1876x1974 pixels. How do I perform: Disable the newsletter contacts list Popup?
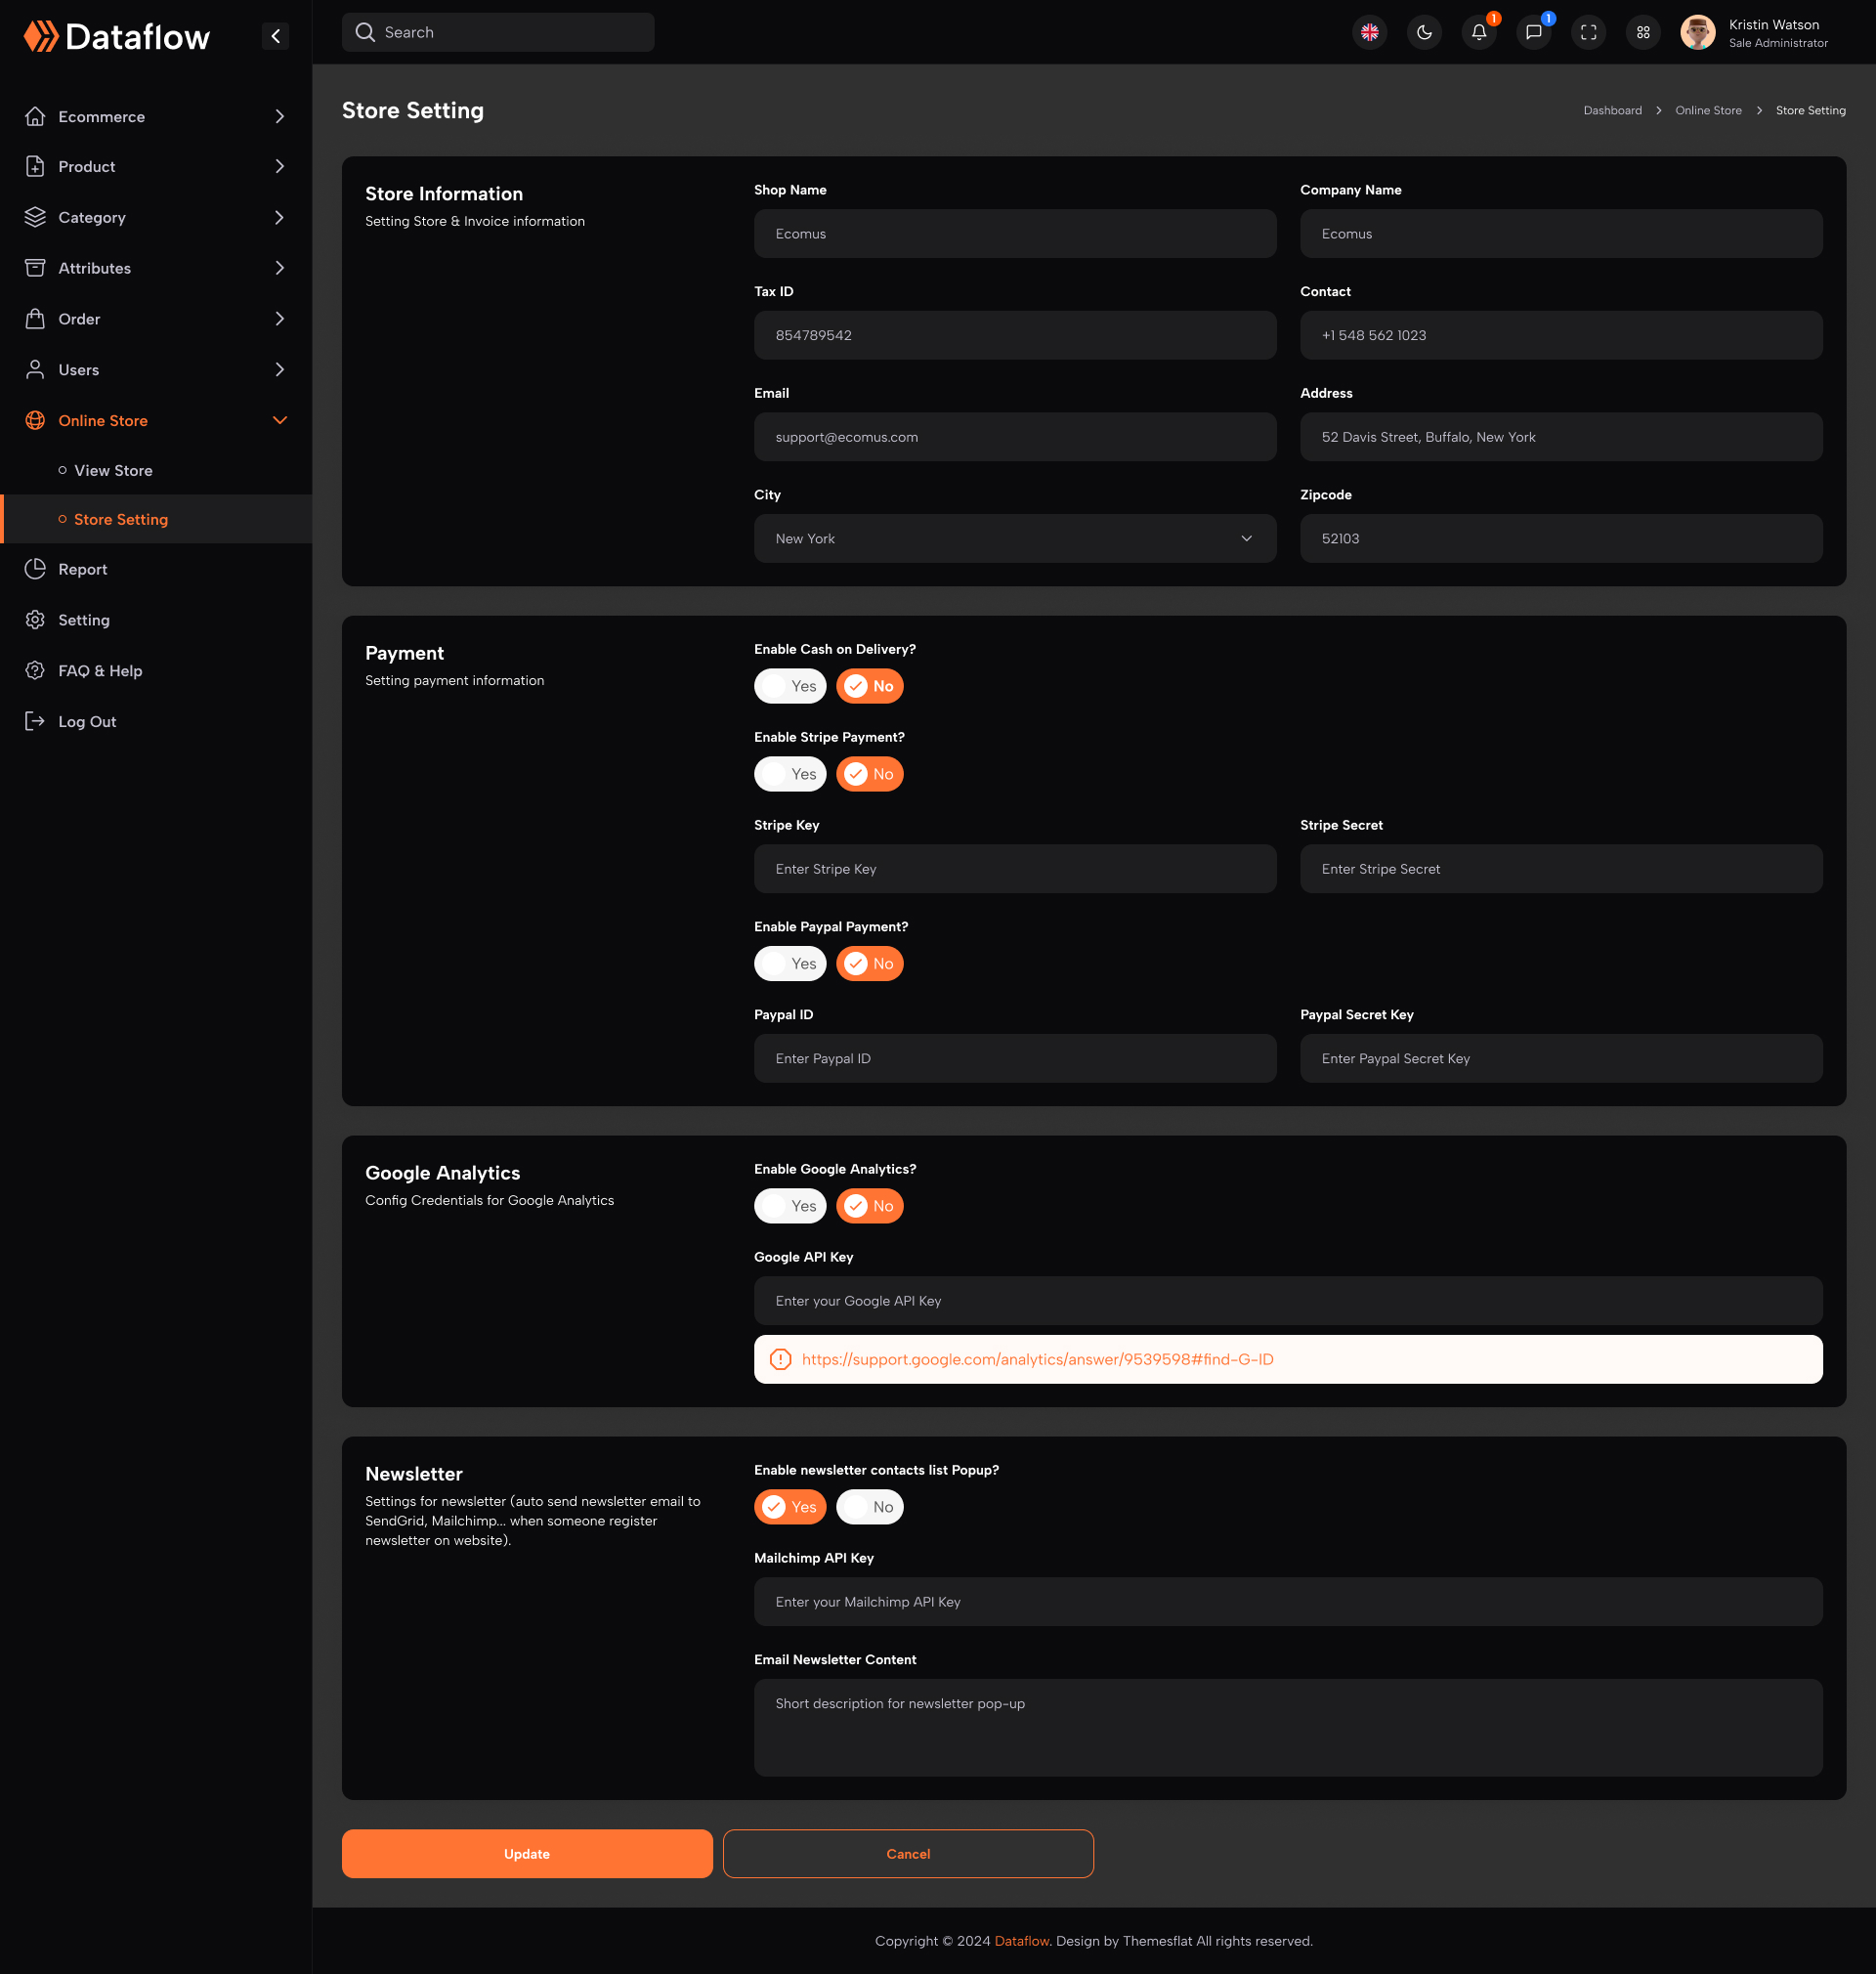(x=869, y=1506)
